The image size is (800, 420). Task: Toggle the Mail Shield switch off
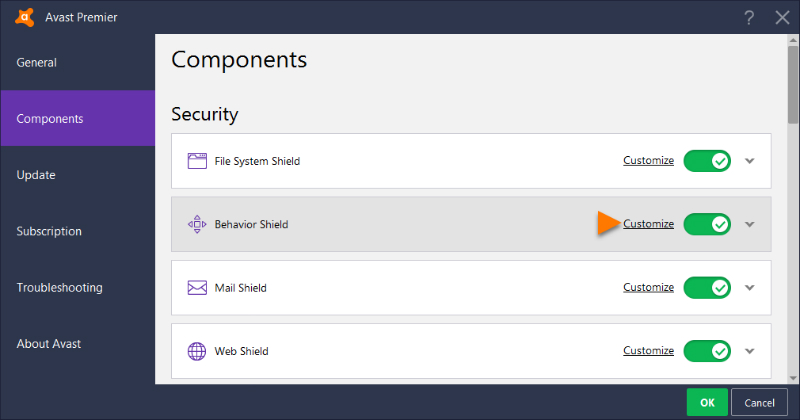coord(707,288)
